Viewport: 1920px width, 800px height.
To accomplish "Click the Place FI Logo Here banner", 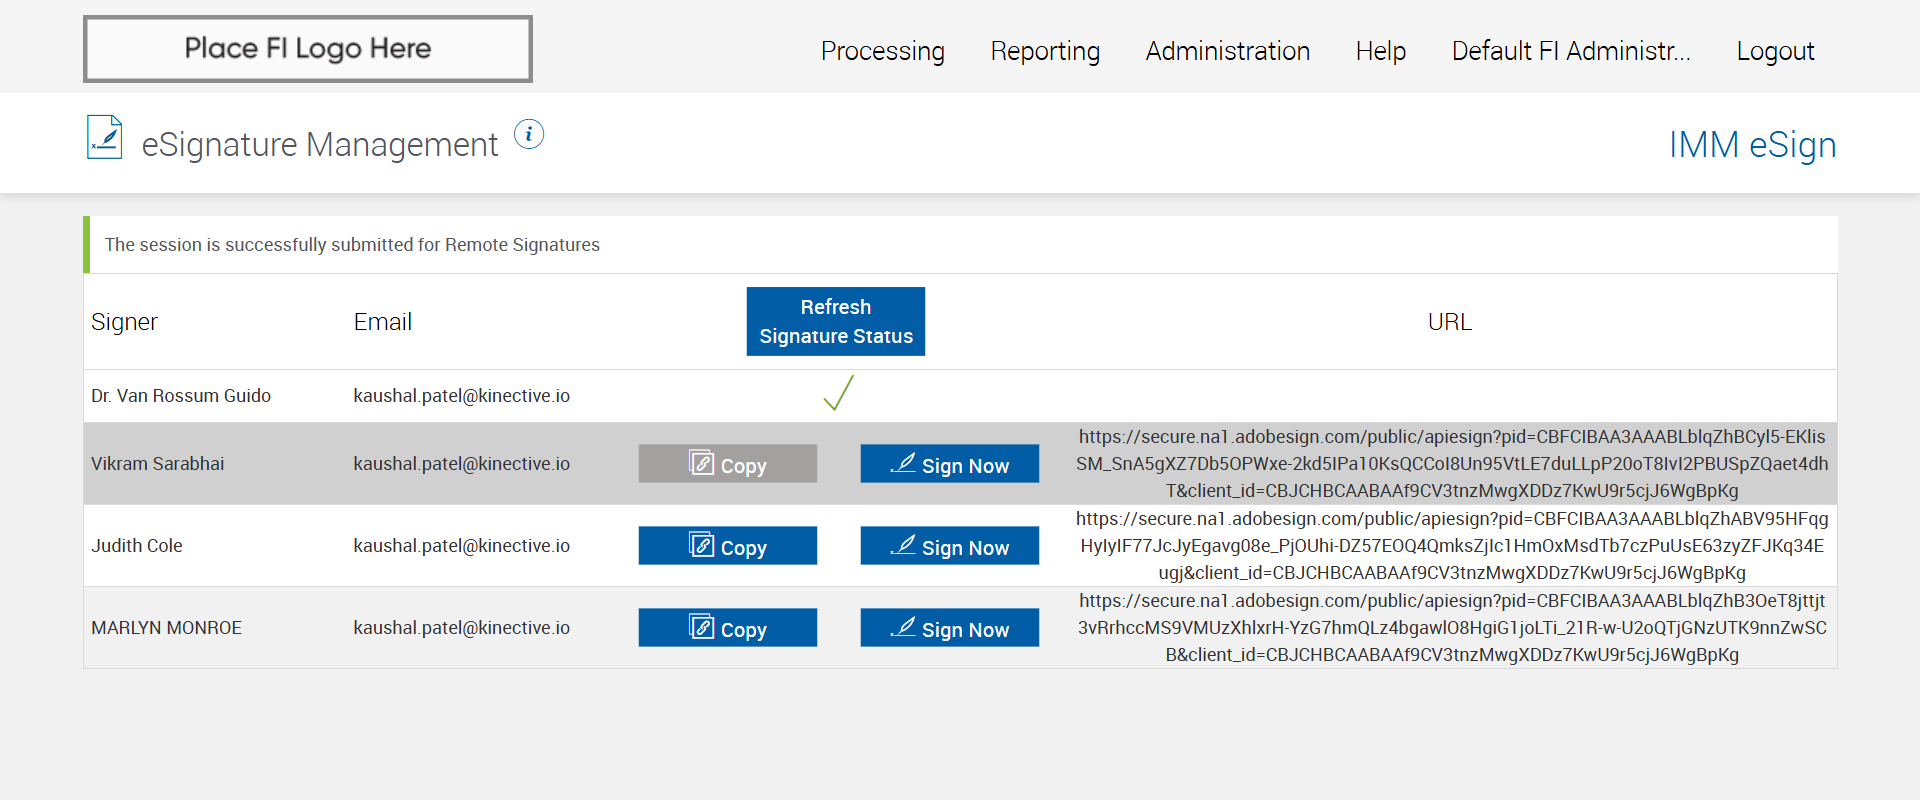I will point(308,49).
